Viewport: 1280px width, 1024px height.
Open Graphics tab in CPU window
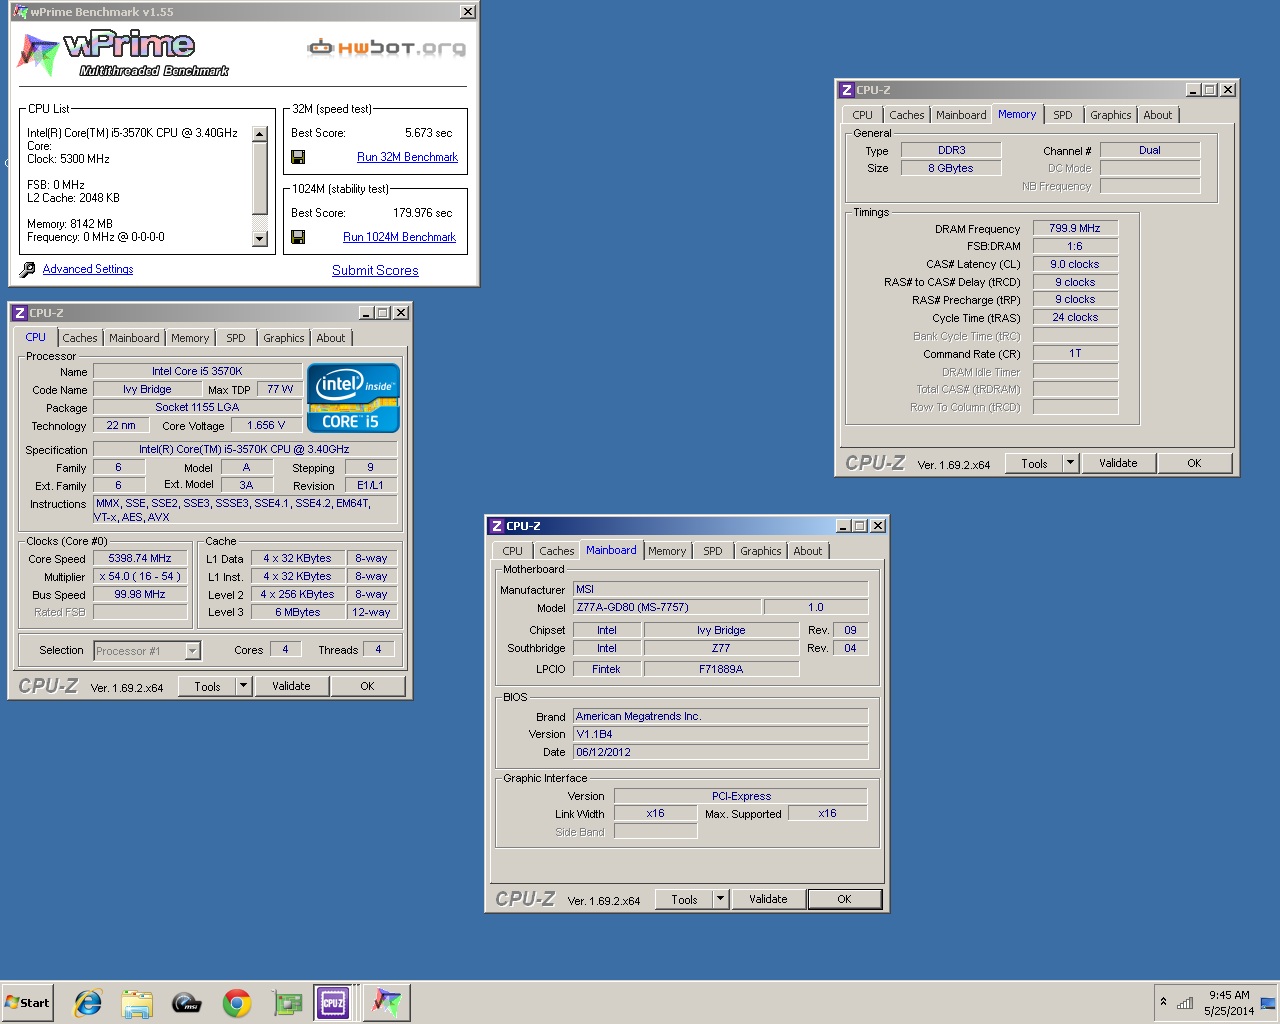(284, 338)
